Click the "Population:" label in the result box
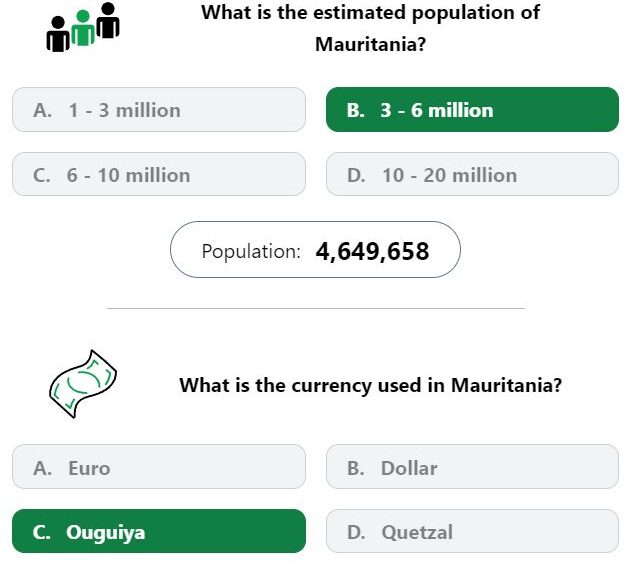The width and height of the screenshot is (635, 570). (x=251, y=251)
